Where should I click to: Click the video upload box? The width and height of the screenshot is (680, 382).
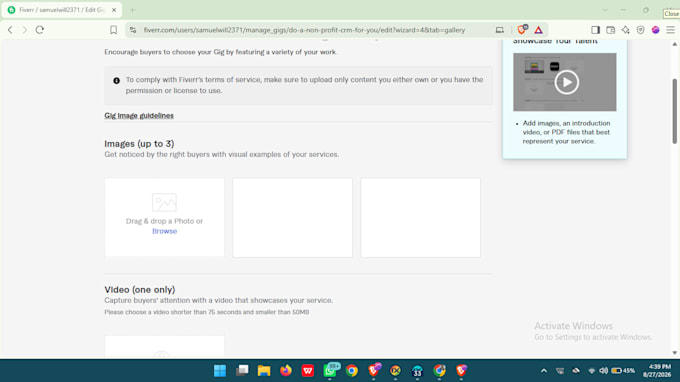tap(164, 346)
